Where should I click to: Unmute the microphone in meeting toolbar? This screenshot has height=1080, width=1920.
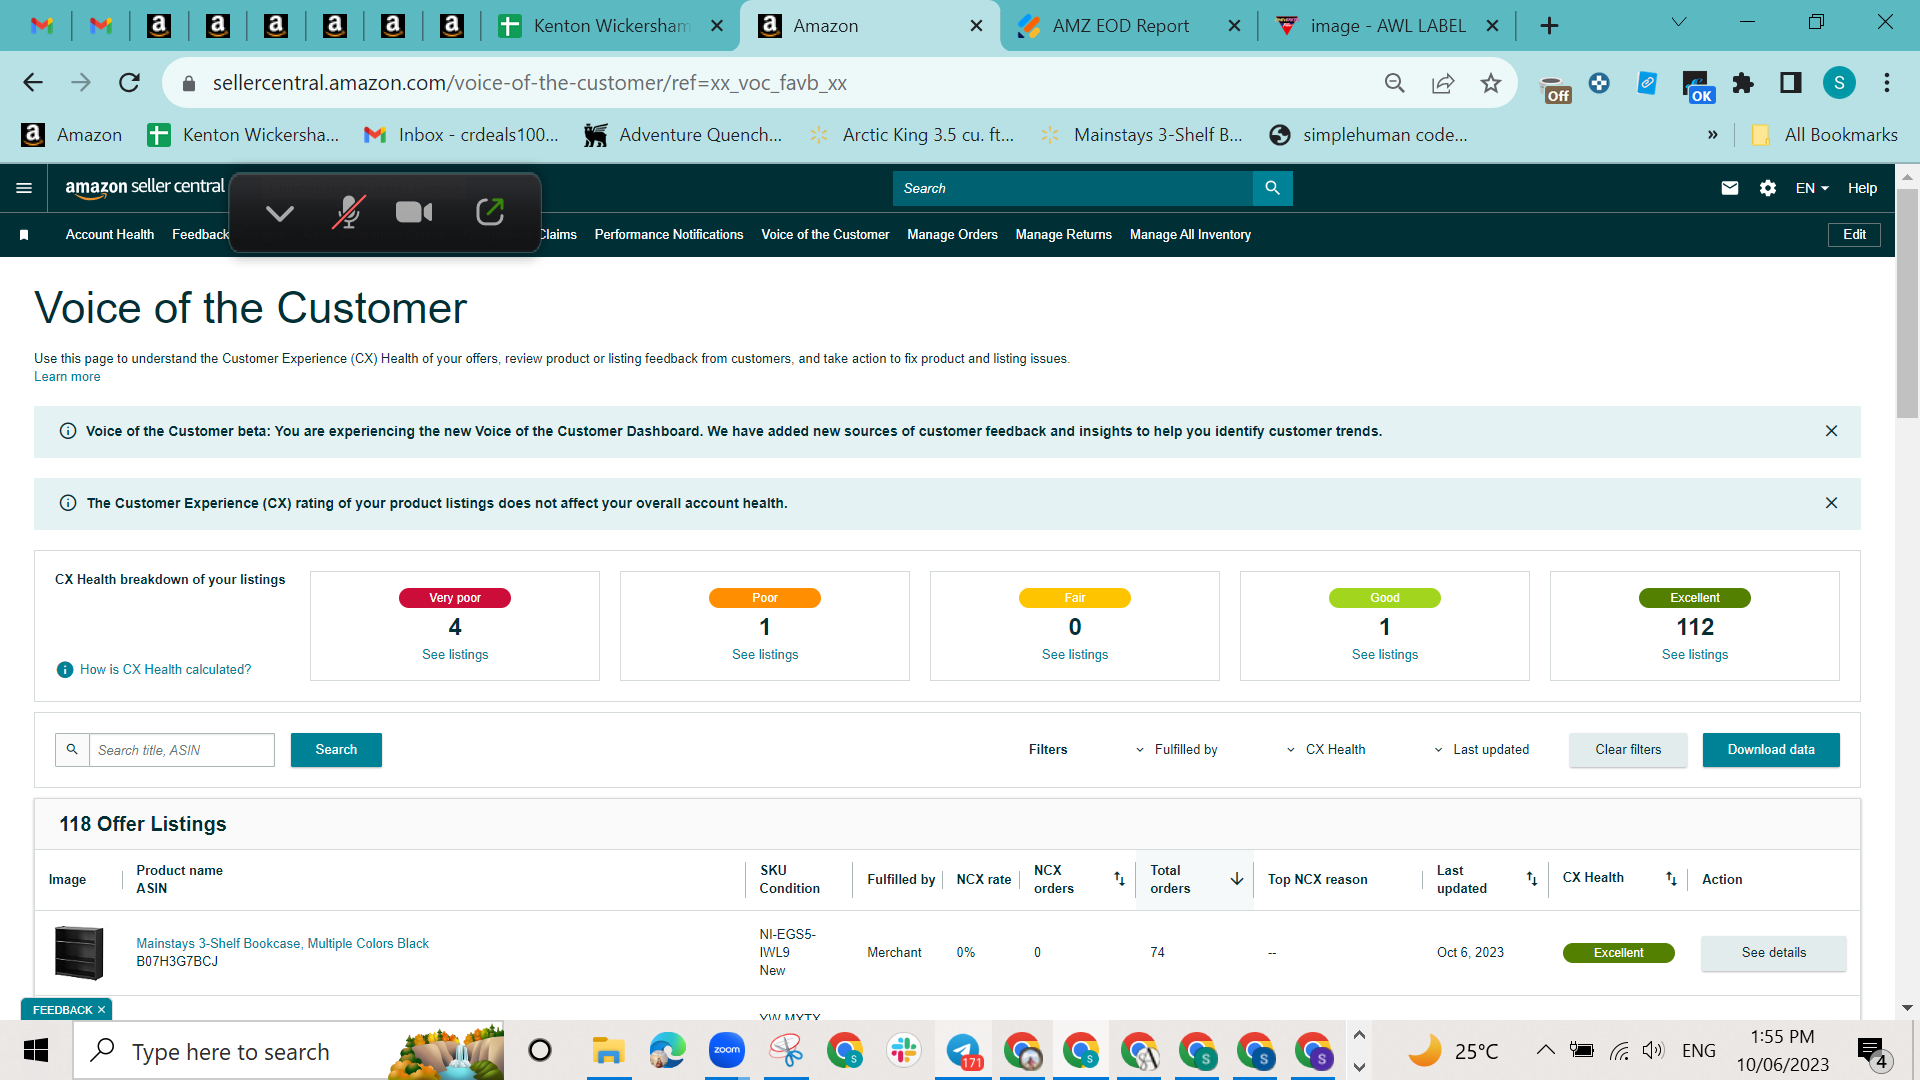pos(348,212)
